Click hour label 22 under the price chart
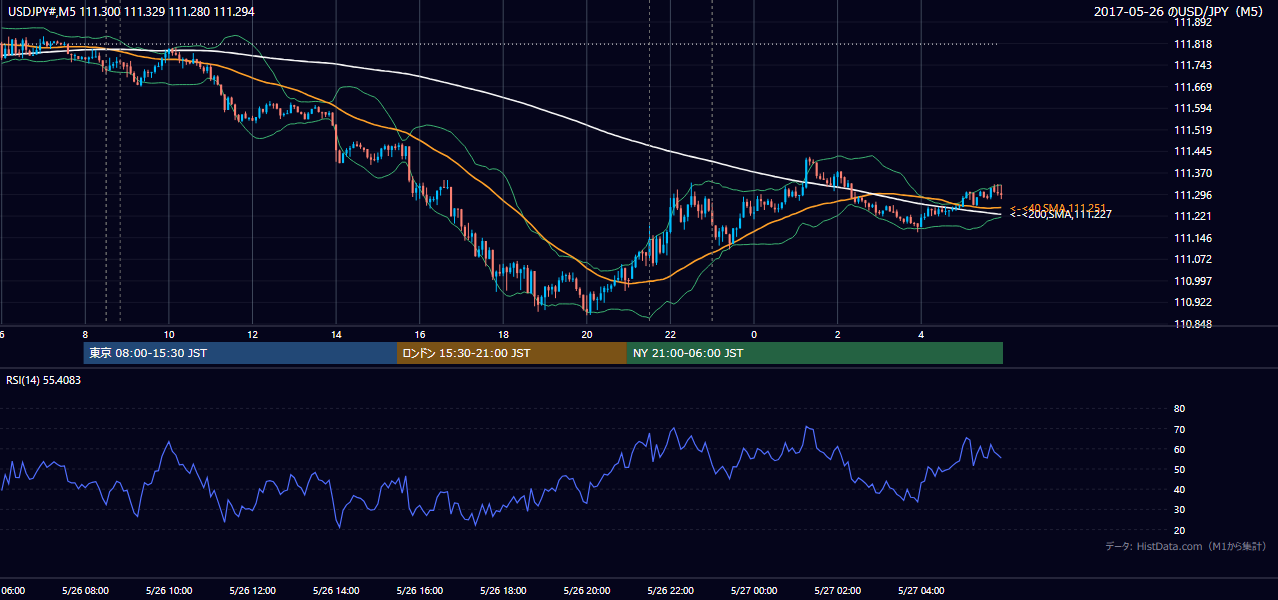This screenshot has height=600, width=1278. tap(671, 334)
